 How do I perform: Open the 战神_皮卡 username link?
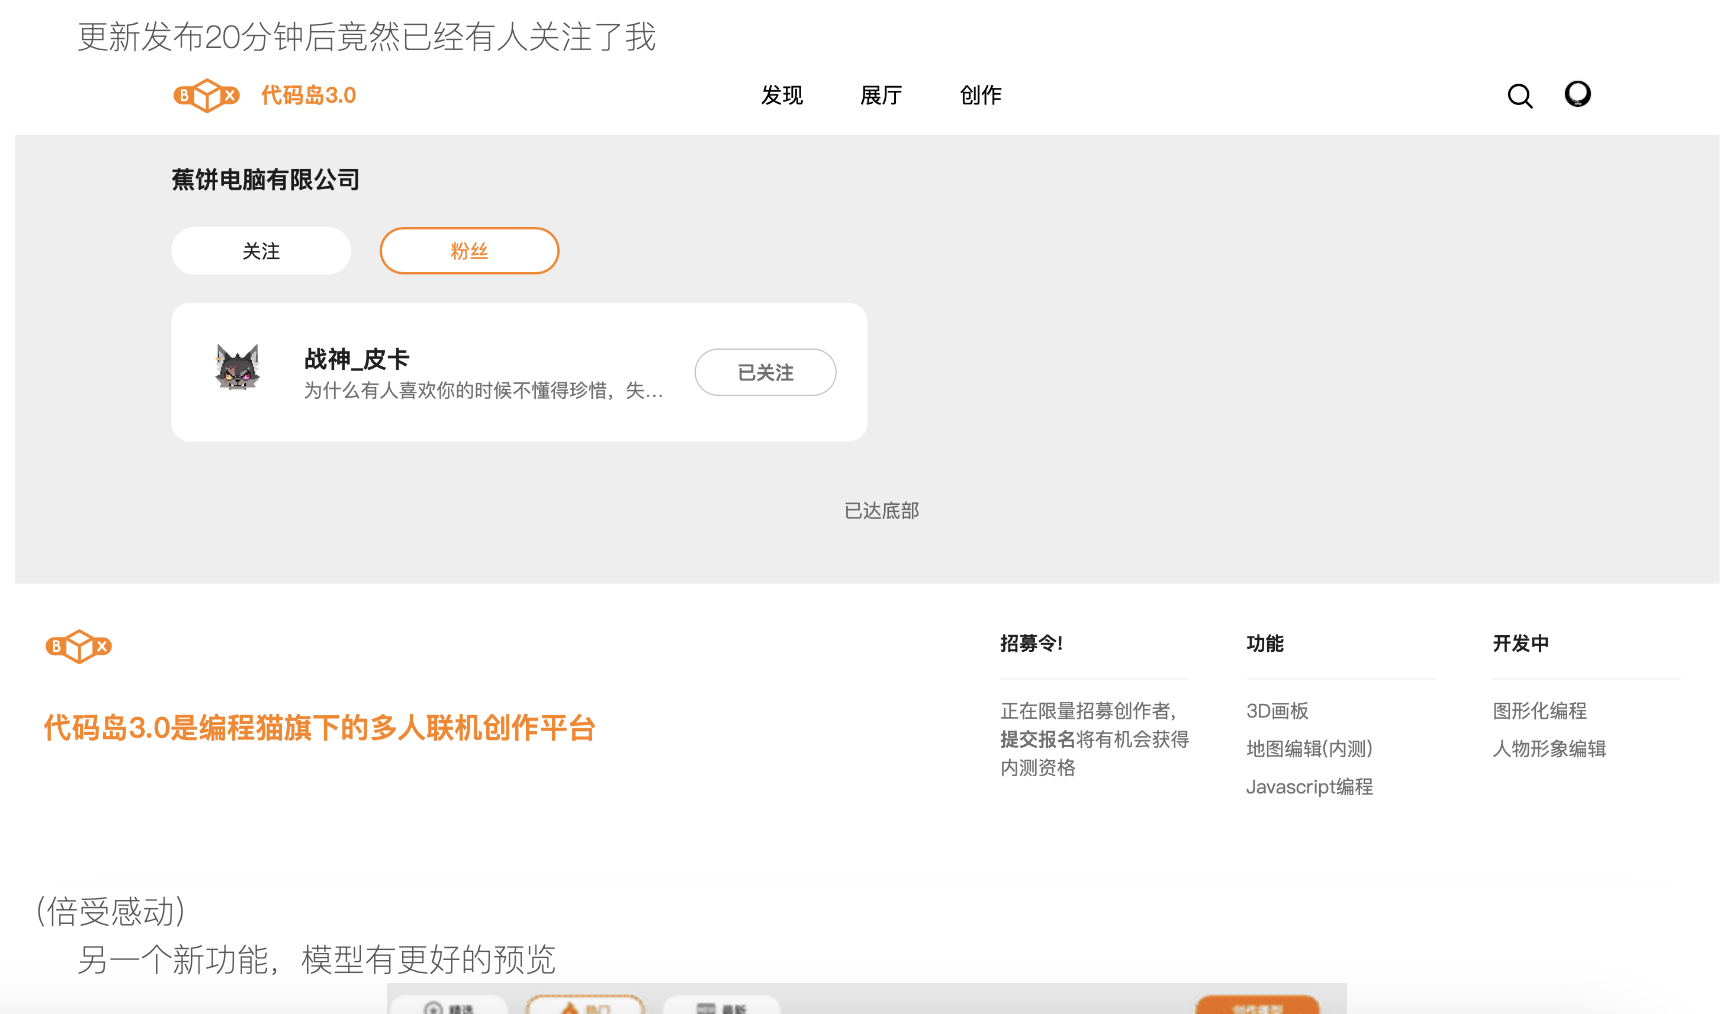[357, 359]
